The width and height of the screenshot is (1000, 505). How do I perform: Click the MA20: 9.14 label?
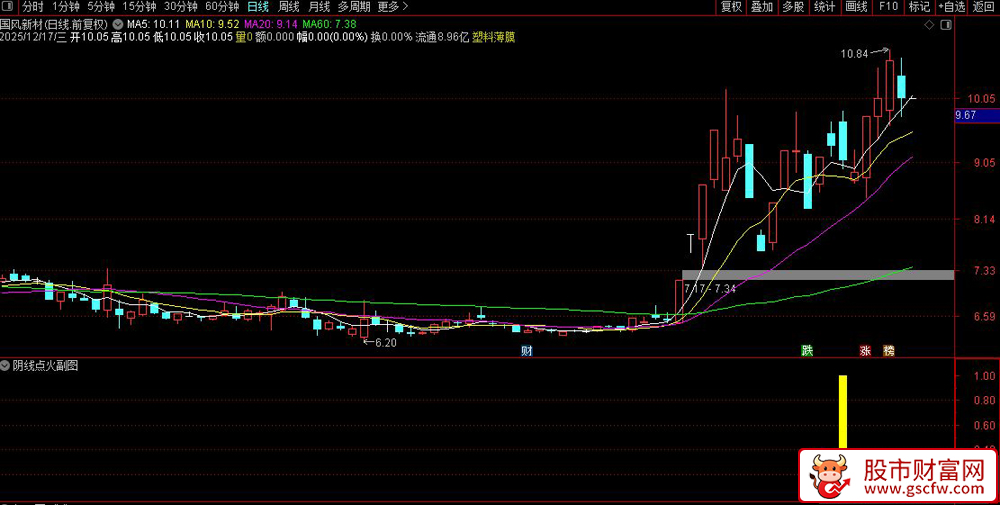(x=271, y=24)
